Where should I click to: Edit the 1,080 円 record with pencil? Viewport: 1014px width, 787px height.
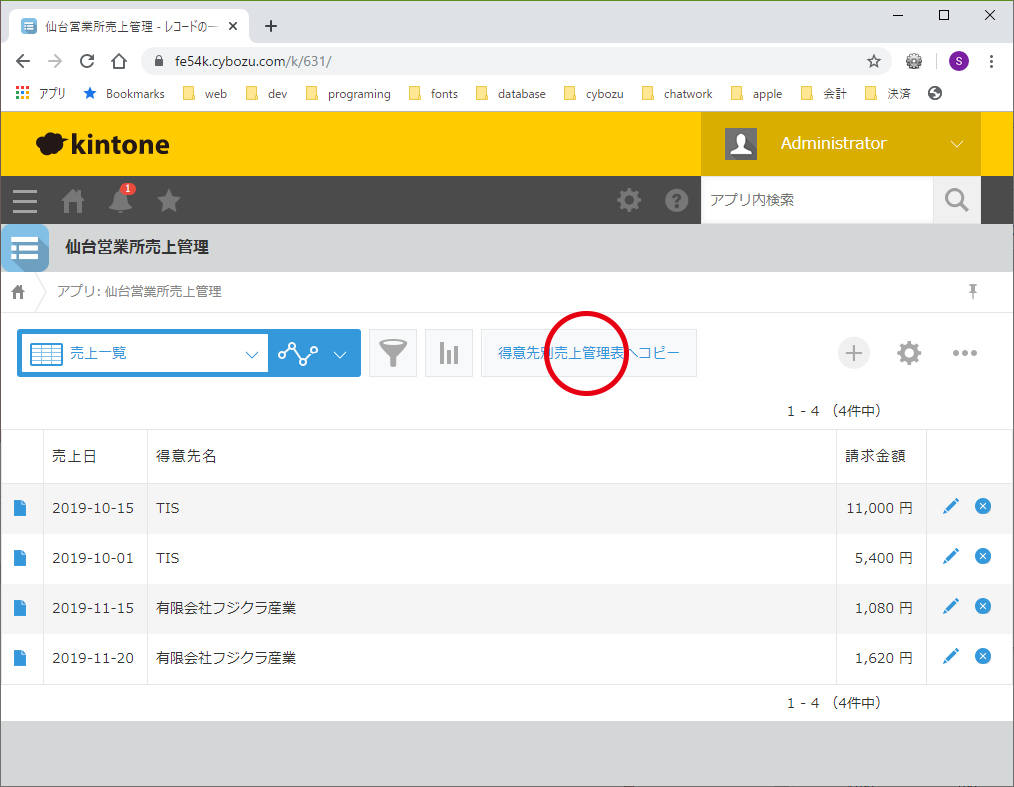pos(951,606)
